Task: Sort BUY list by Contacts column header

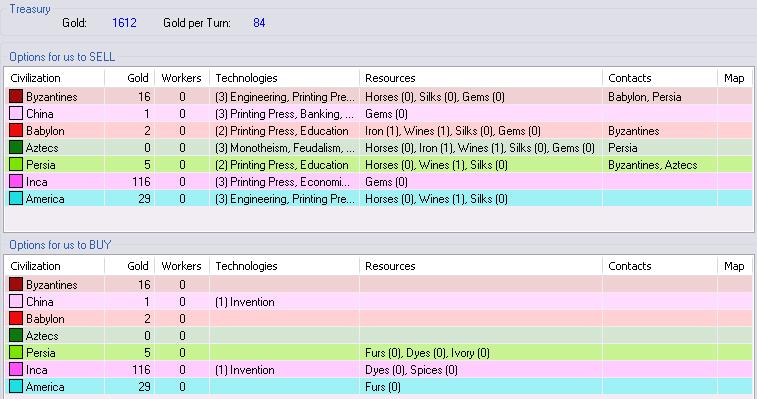Action: click(660, 266)
